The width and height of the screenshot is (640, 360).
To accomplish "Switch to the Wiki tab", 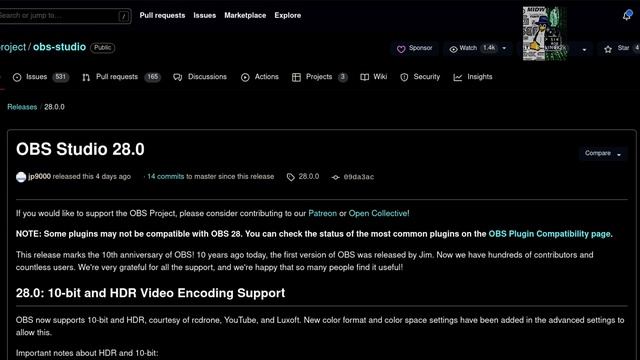I will pyautogui.click(x=373, y=77).
